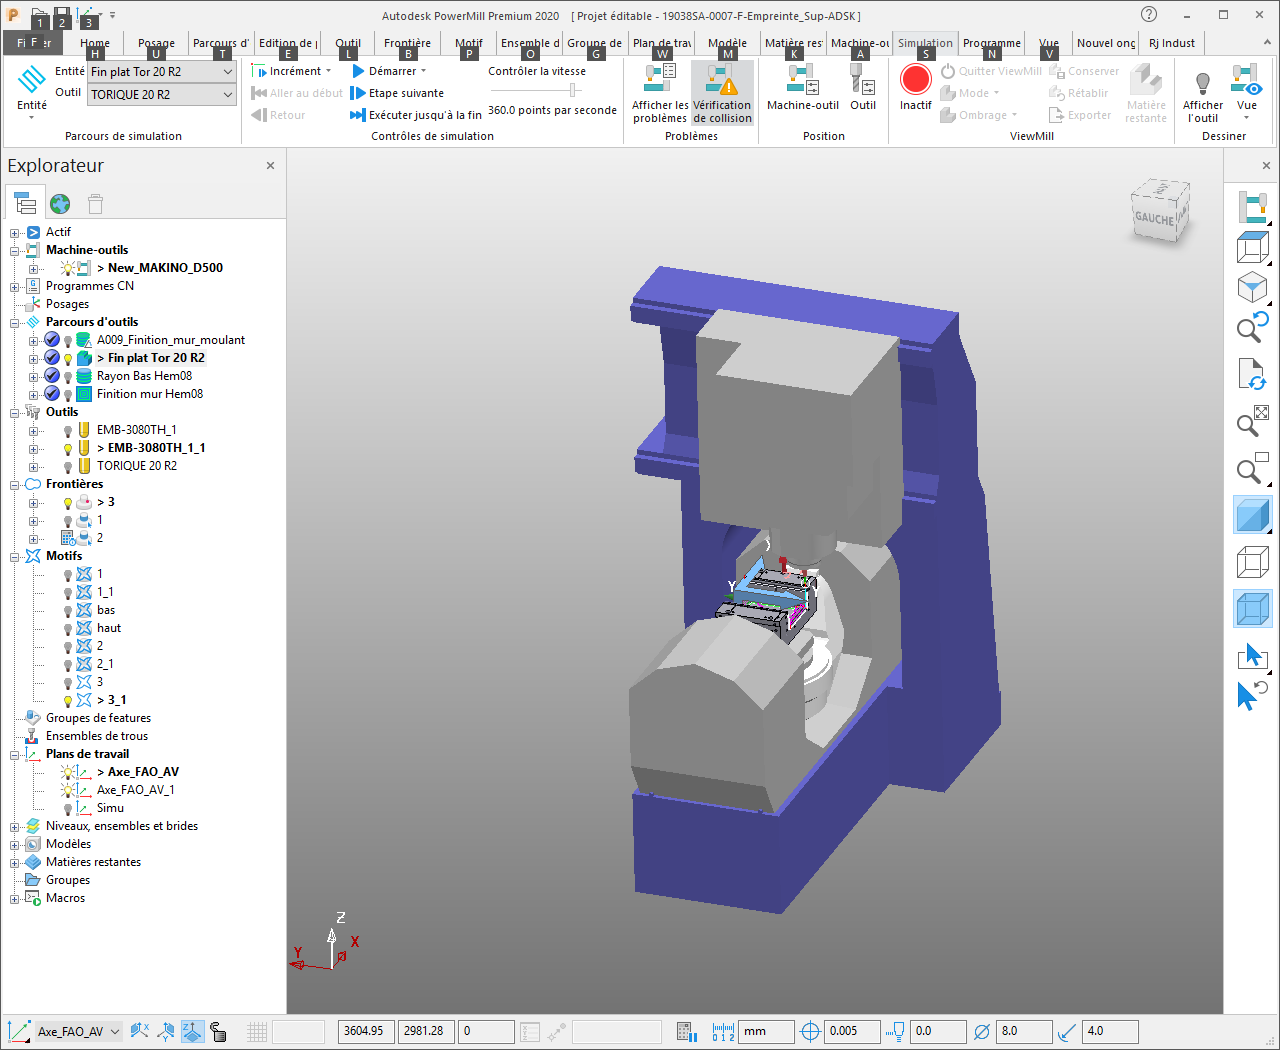Click the red Inactif ViewMill button
Image resolution: width=1280 pixels, height=1050 pixels.
[915, 80]
